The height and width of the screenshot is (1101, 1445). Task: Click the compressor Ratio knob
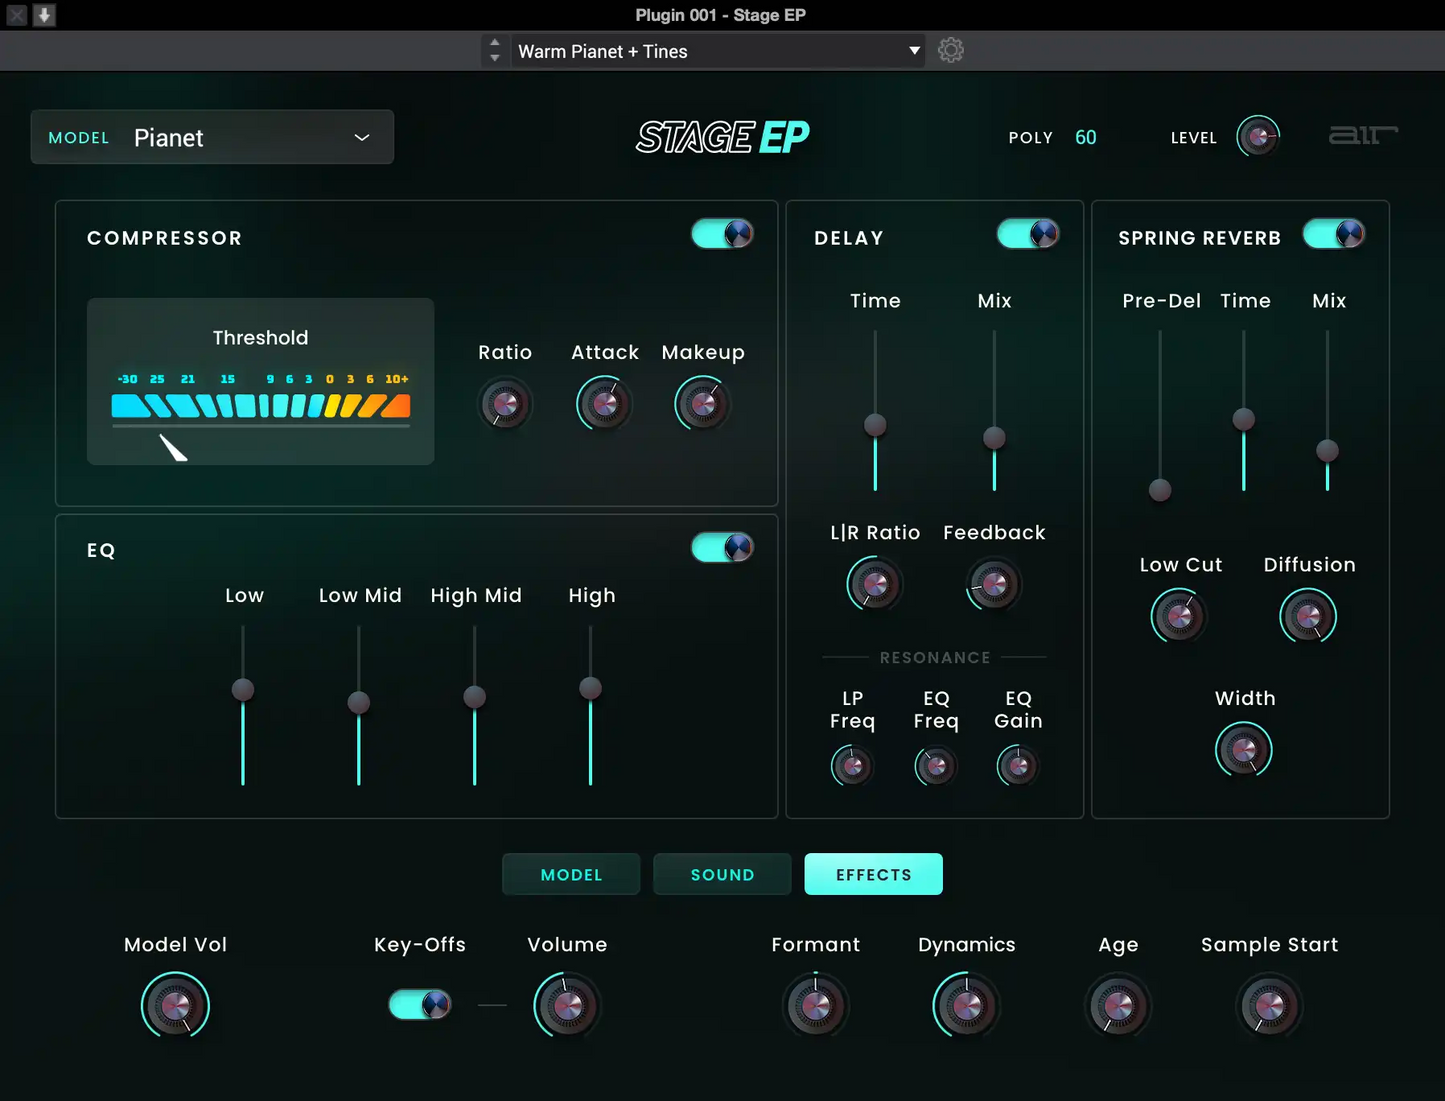tap(505, 404)
